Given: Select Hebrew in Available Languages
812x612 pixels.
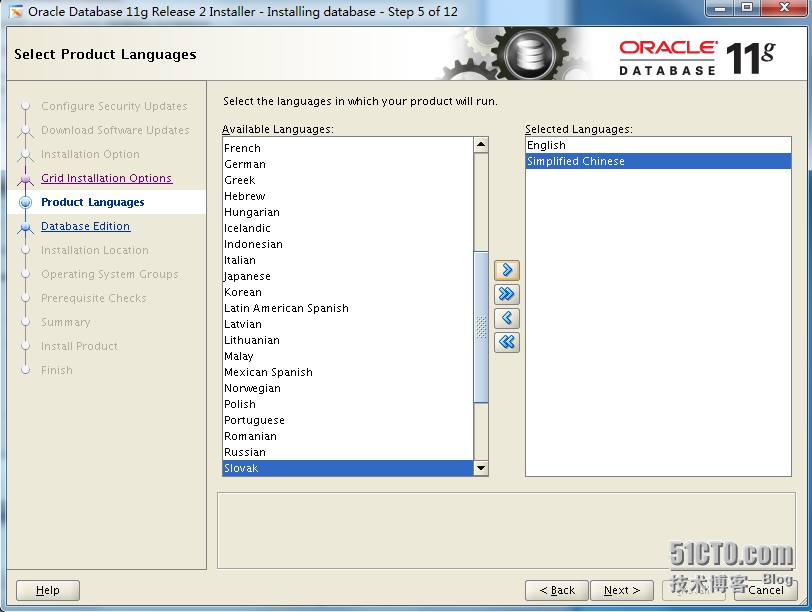Looking at the screenshot, I should (347, 196).
